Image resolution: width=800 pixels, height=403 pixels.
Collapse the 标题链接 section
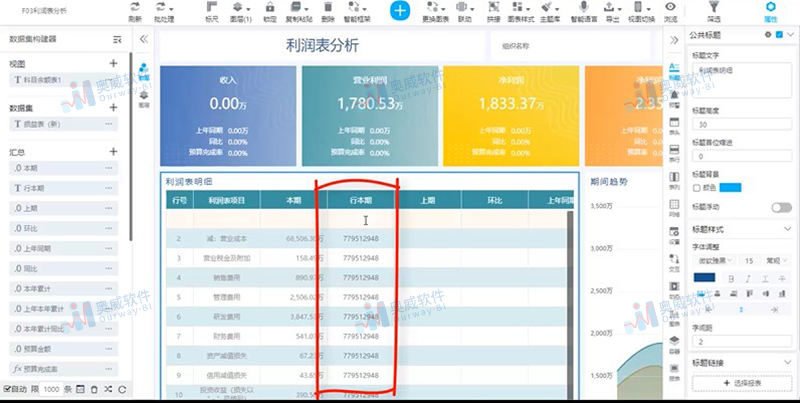click(x=788, y=363)
